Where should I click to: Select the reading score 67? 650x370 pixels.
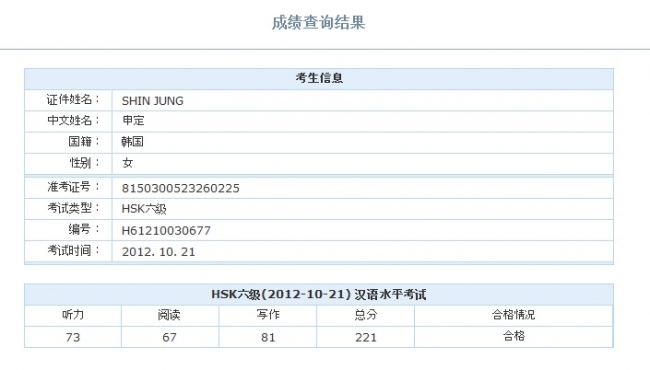[x=169, y=337]
